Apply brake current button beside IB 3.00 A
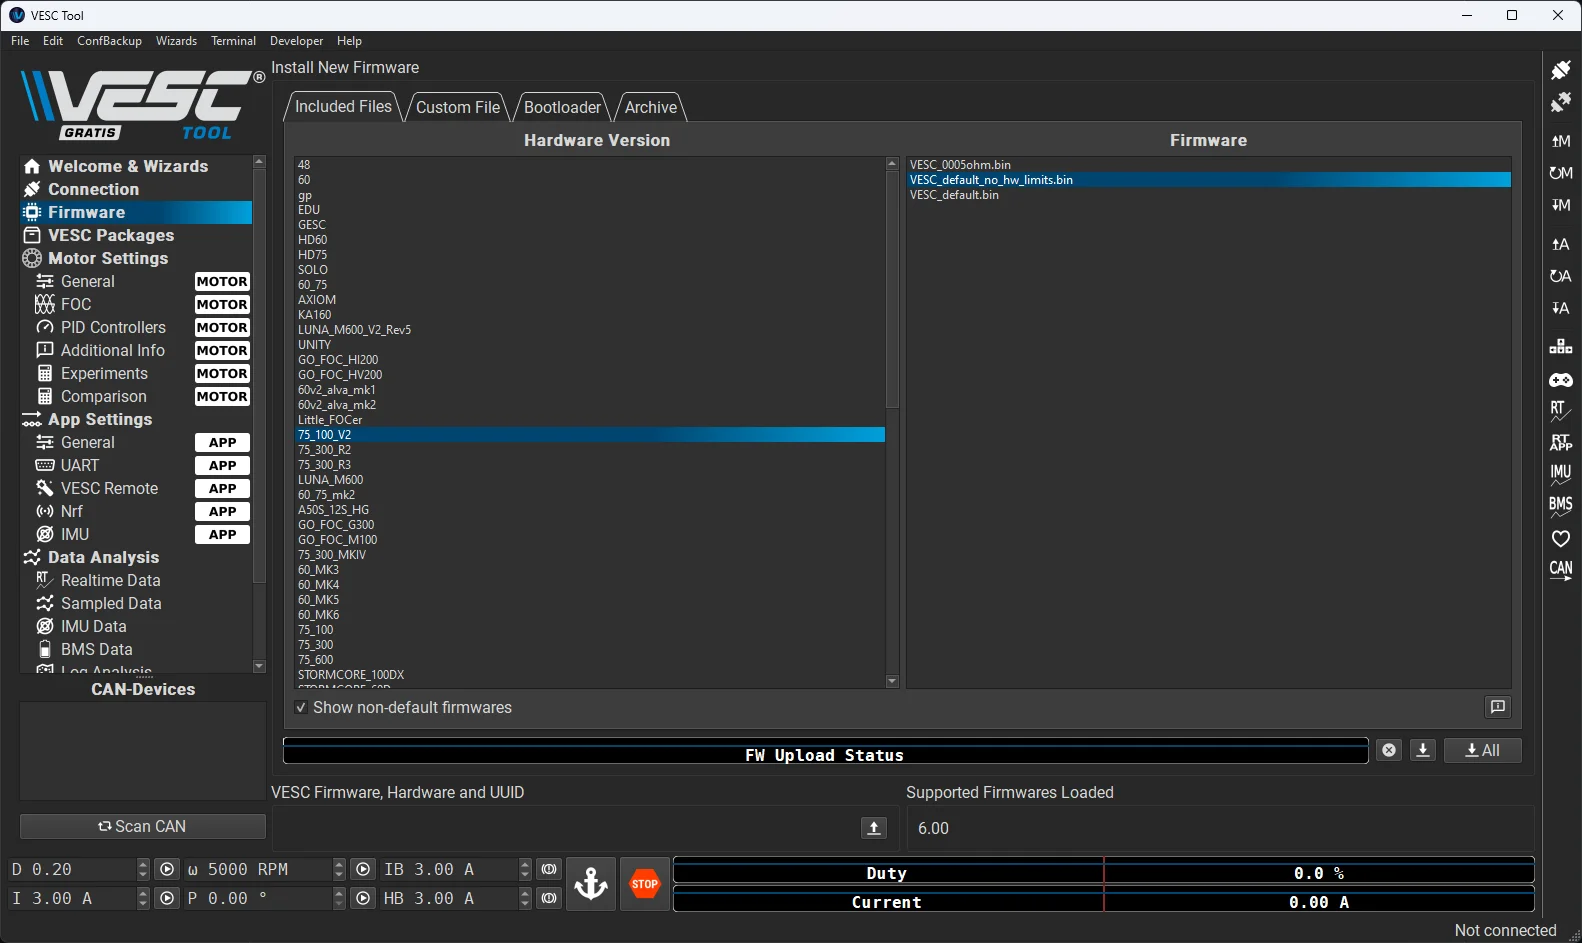1582x943 pixels. (x=549, y=870)
